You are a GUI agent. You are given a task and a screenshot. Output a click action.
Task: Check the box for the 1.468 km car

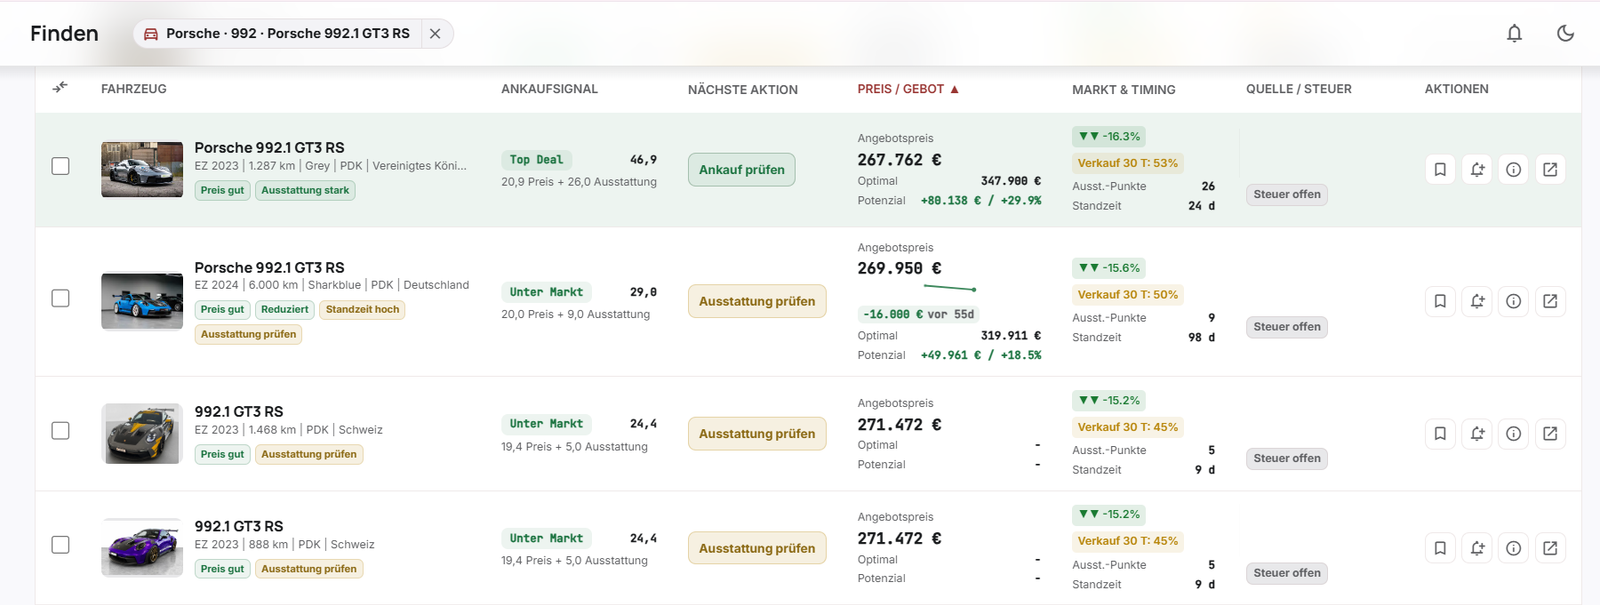[60, 431]
